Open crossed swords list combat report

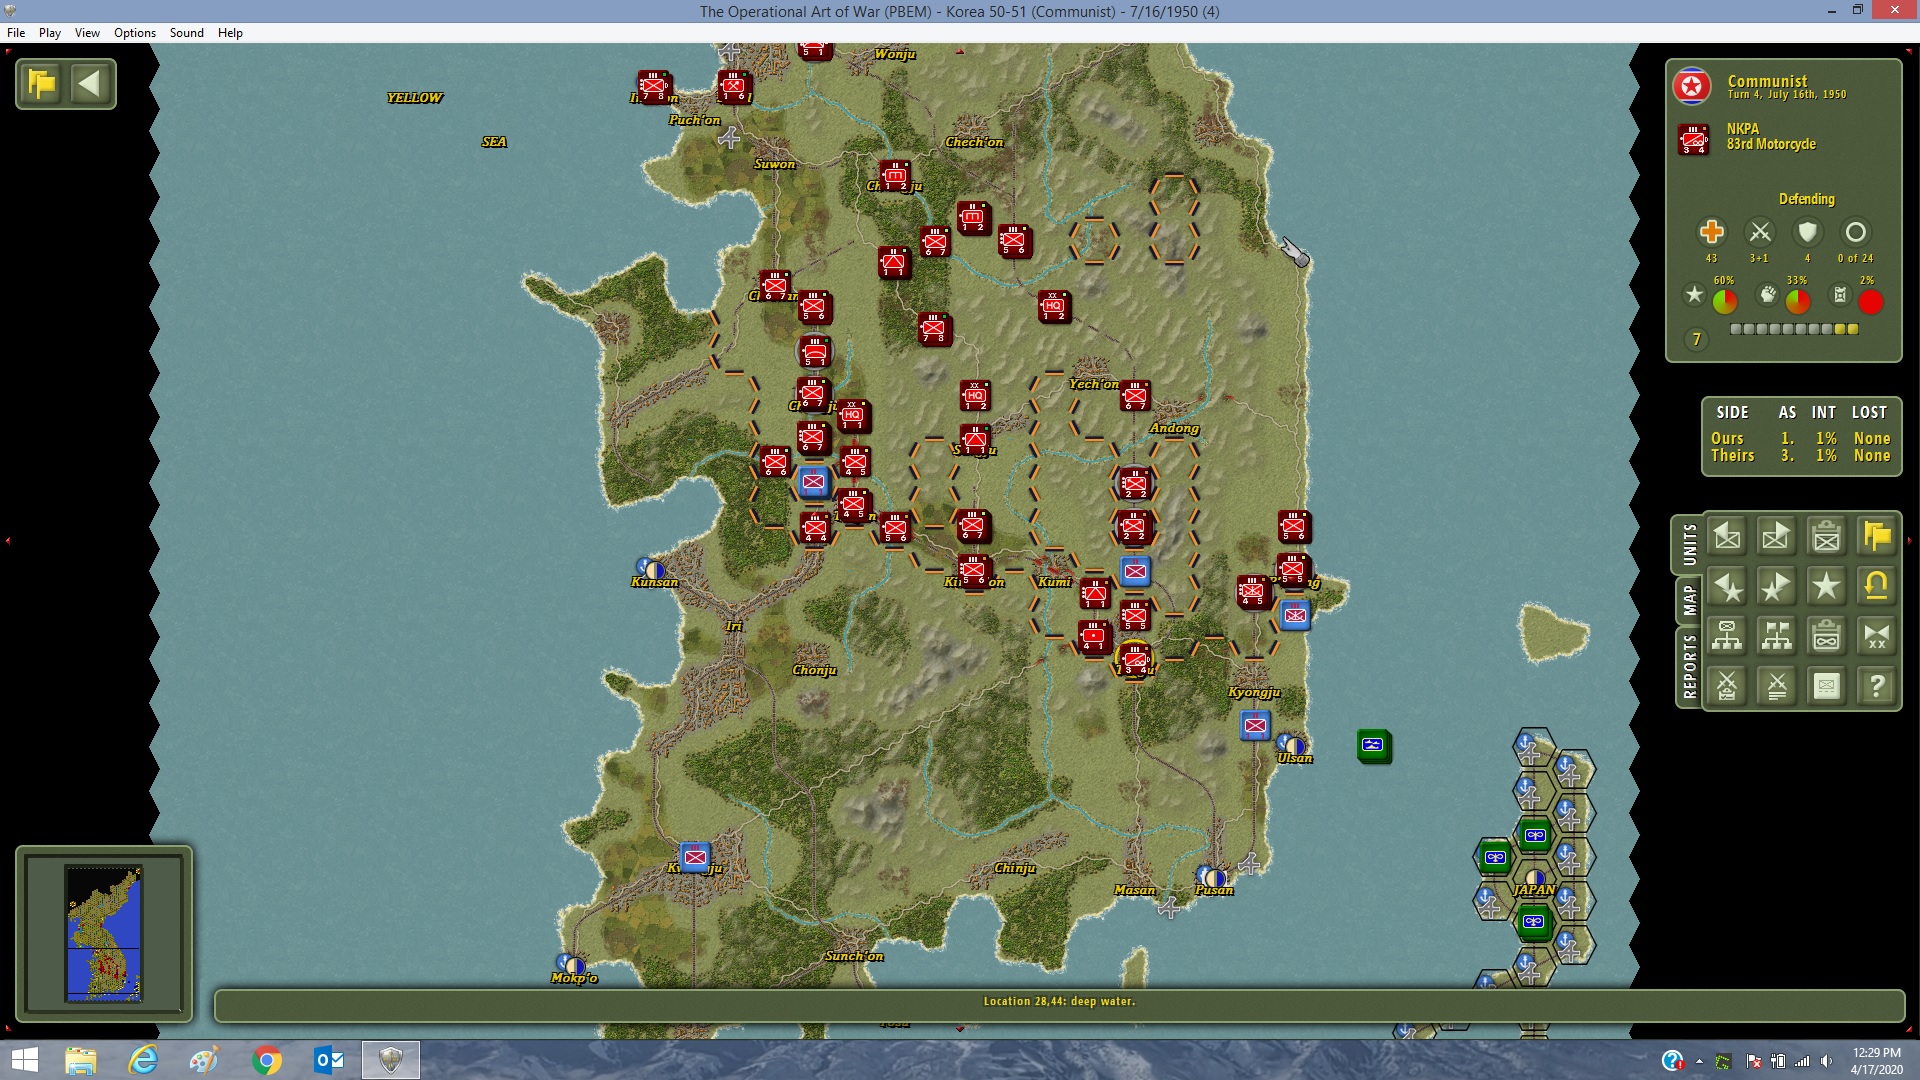(x=1777, y=687)
